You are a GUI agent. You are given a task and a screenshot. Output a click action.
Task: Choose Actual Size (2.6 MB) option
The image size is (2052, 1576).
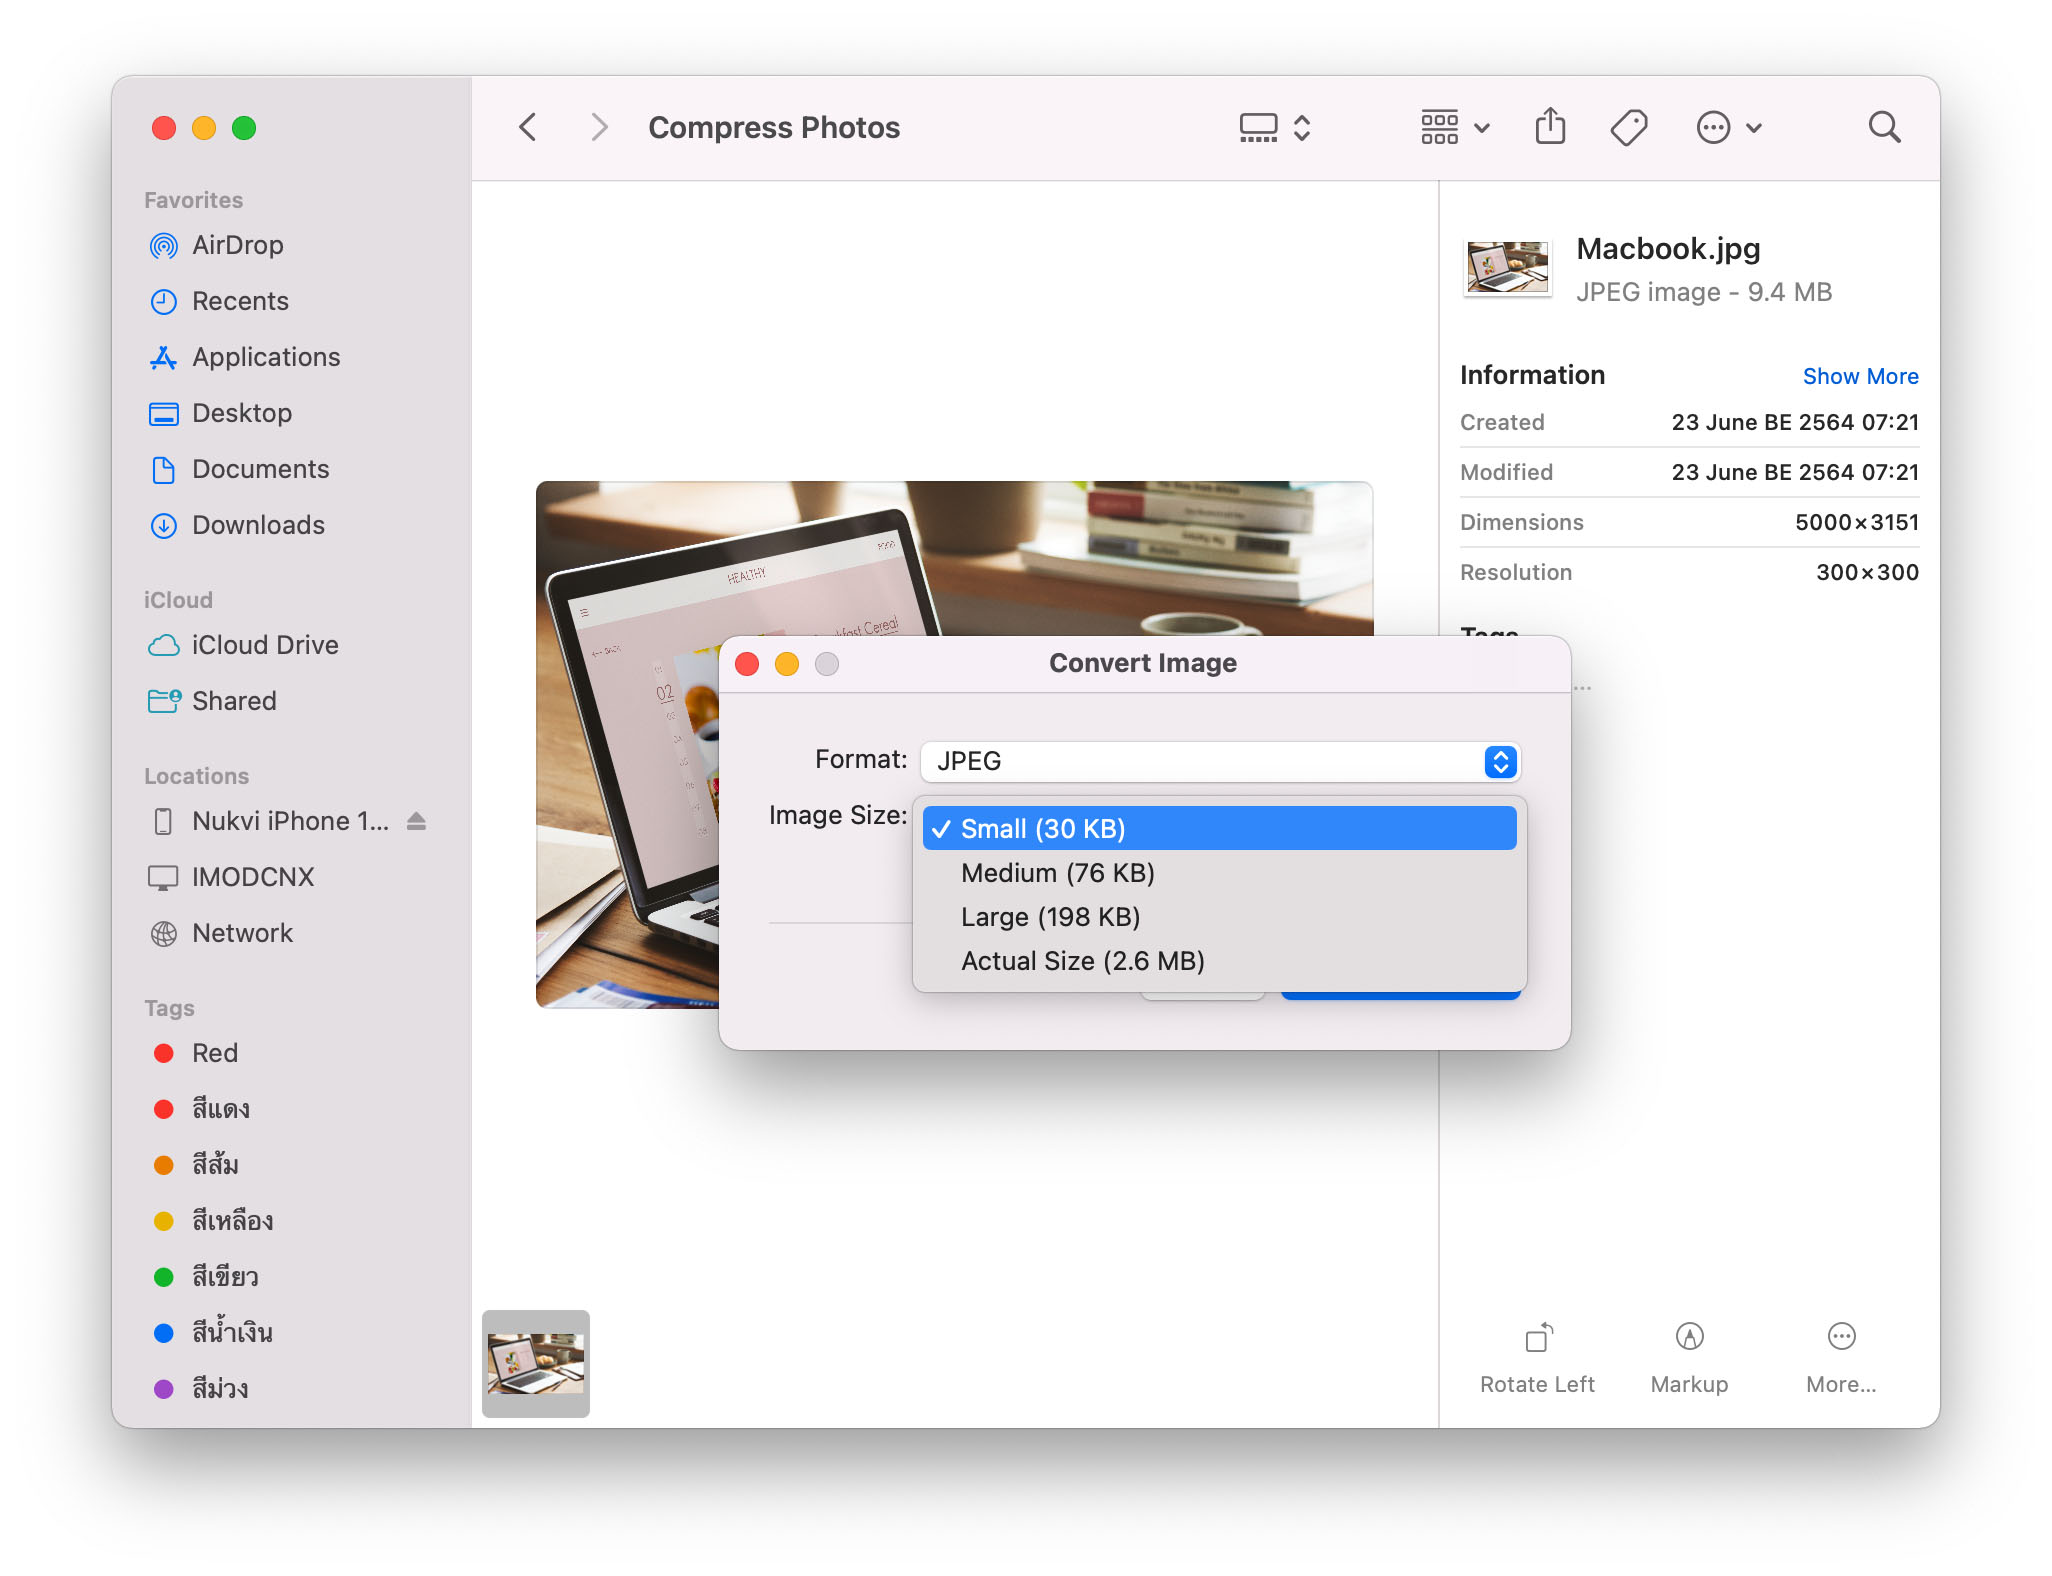[1082, 961]
